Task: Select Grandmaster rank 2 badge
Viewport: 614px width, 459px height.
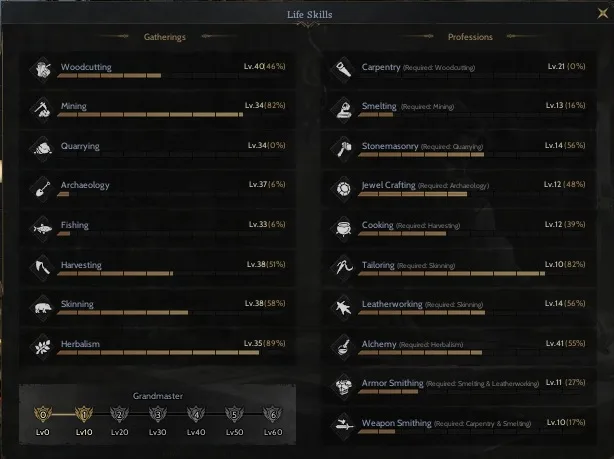Action: [x=119, y=414]
